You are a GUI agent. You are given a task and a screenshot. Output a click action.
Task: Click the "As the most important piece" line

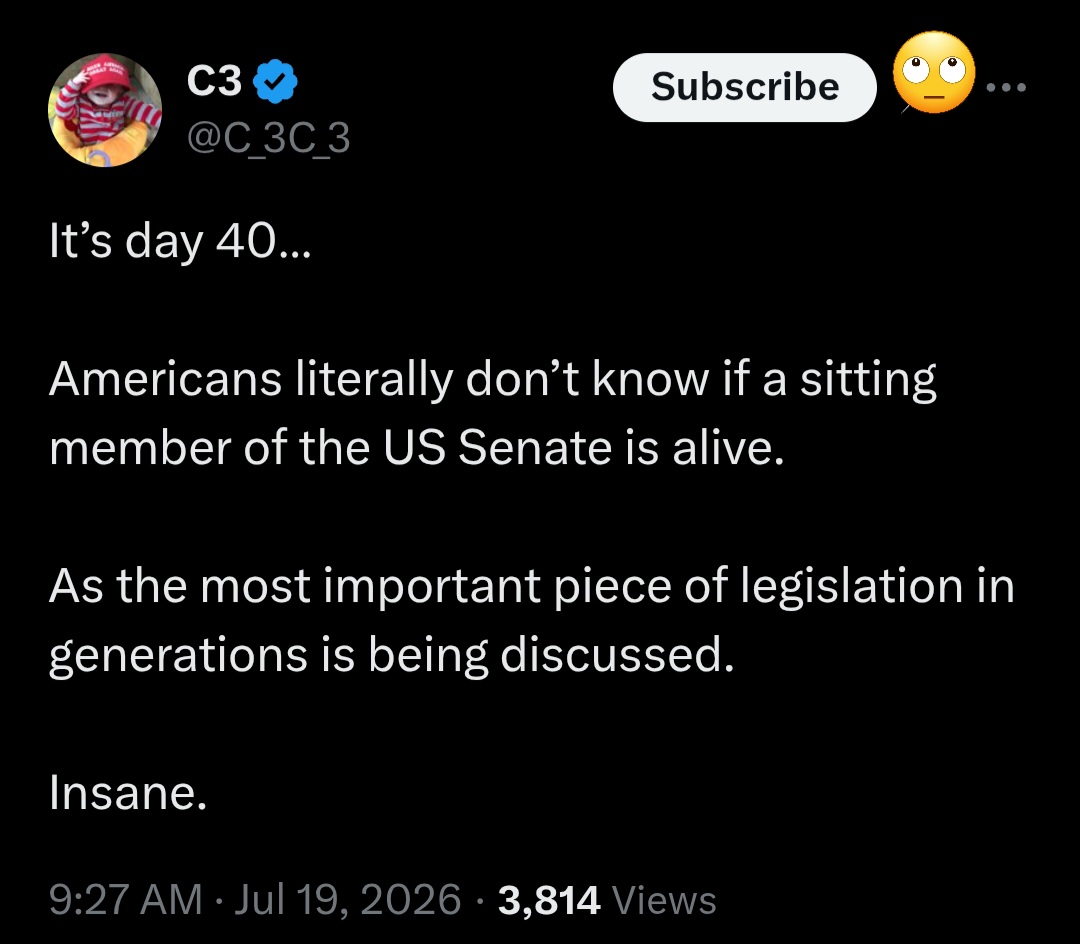[532, 587]
